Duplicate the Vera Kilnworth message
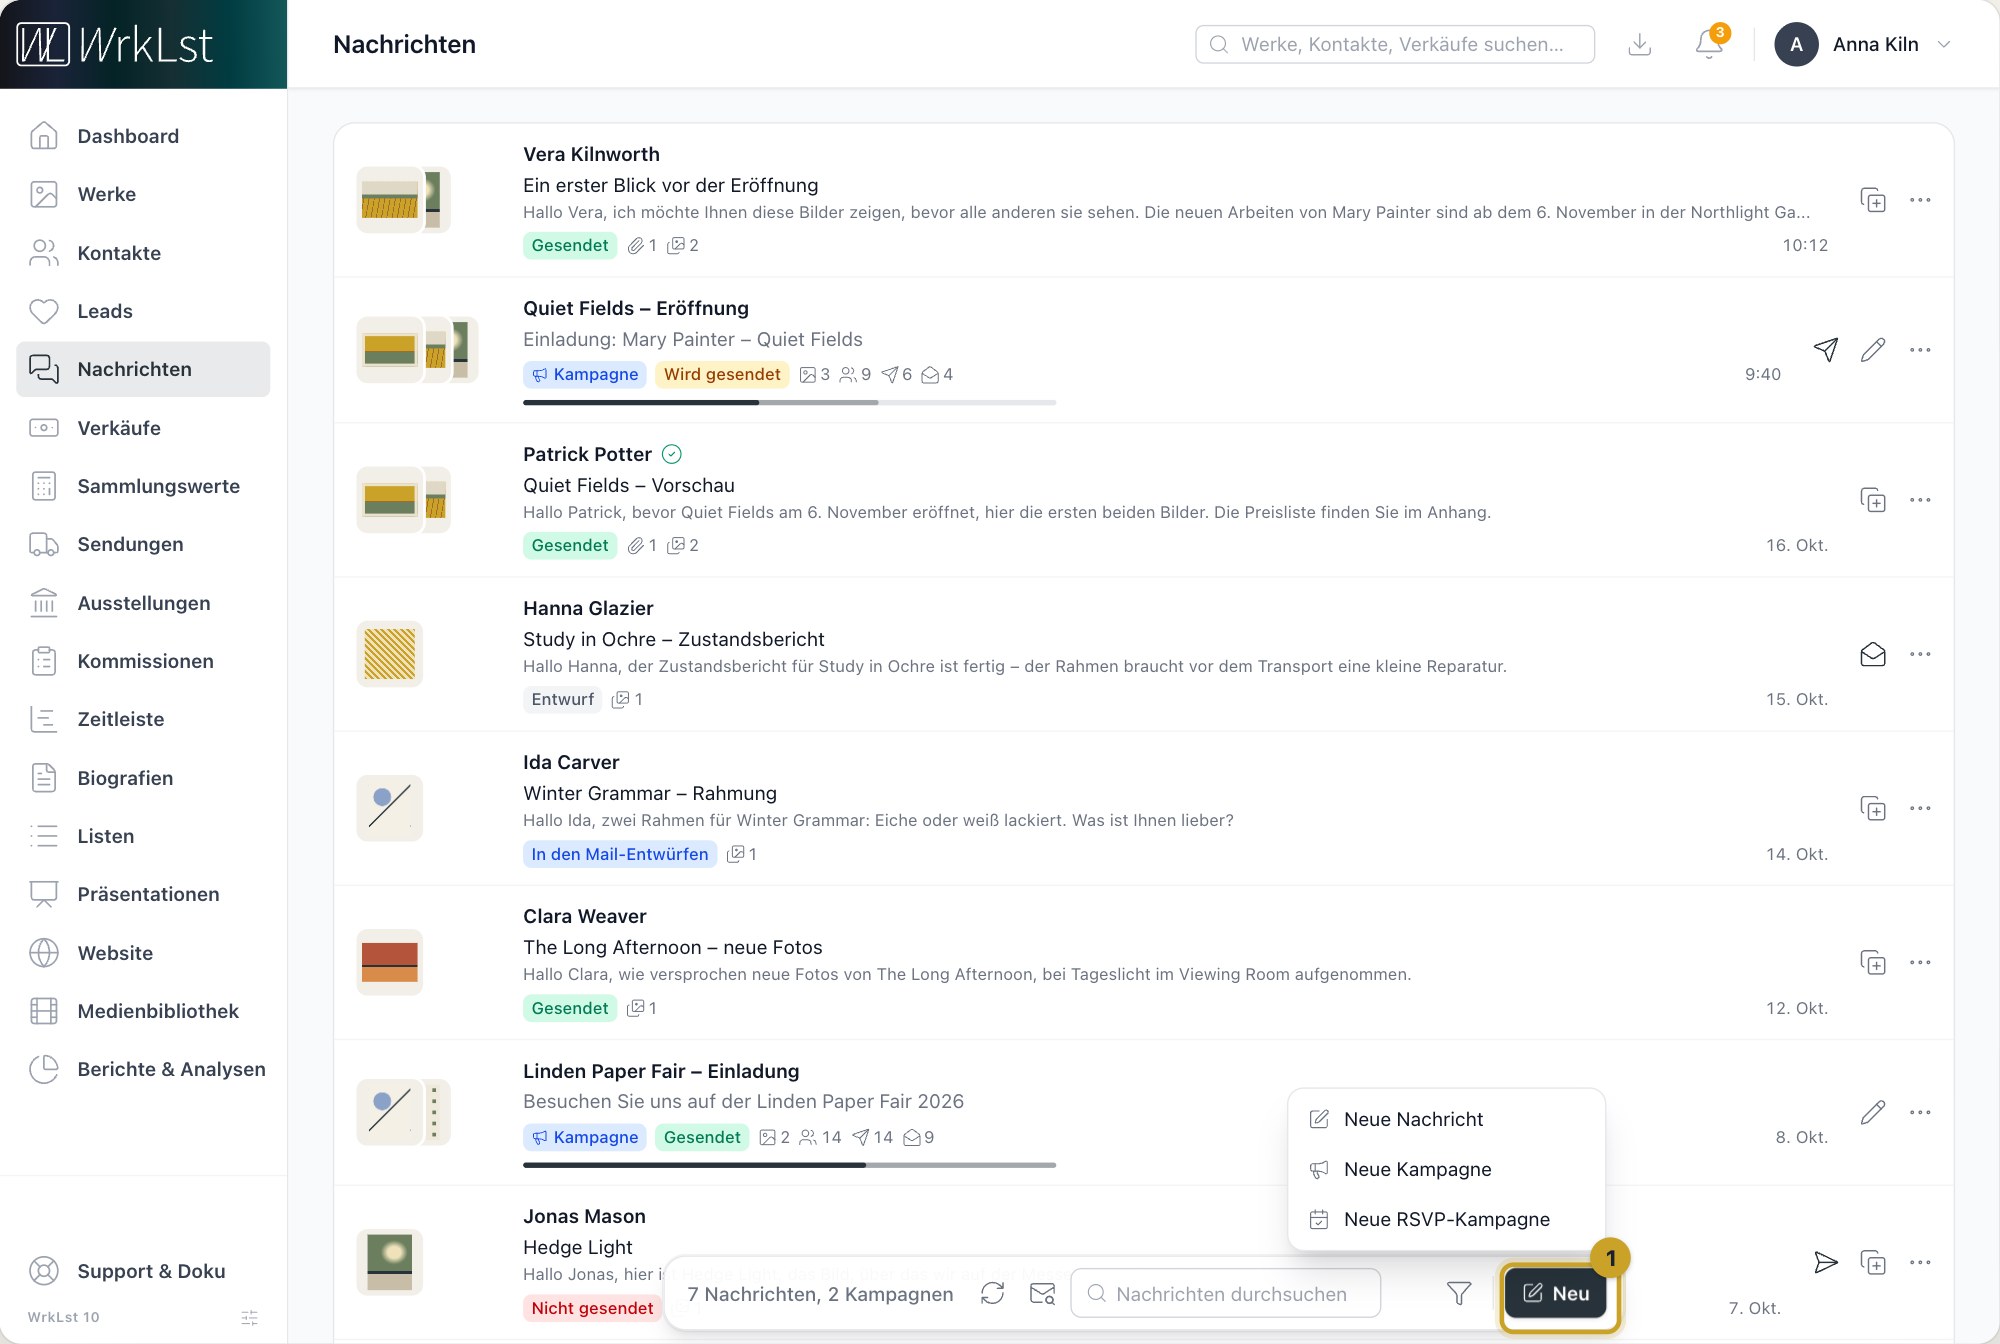2000x1344 pixels. click(x=1873, y=200)
